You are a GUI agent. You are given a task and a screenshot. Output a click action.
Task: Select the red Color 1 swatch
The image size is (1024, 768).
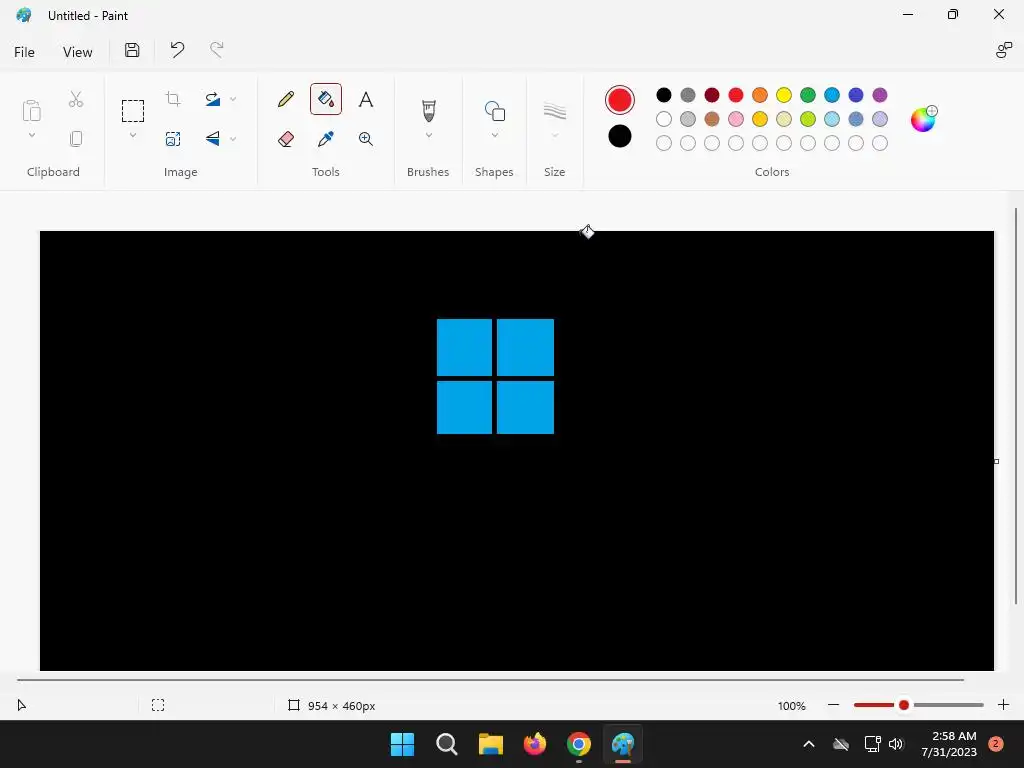(x=620, y=100)
